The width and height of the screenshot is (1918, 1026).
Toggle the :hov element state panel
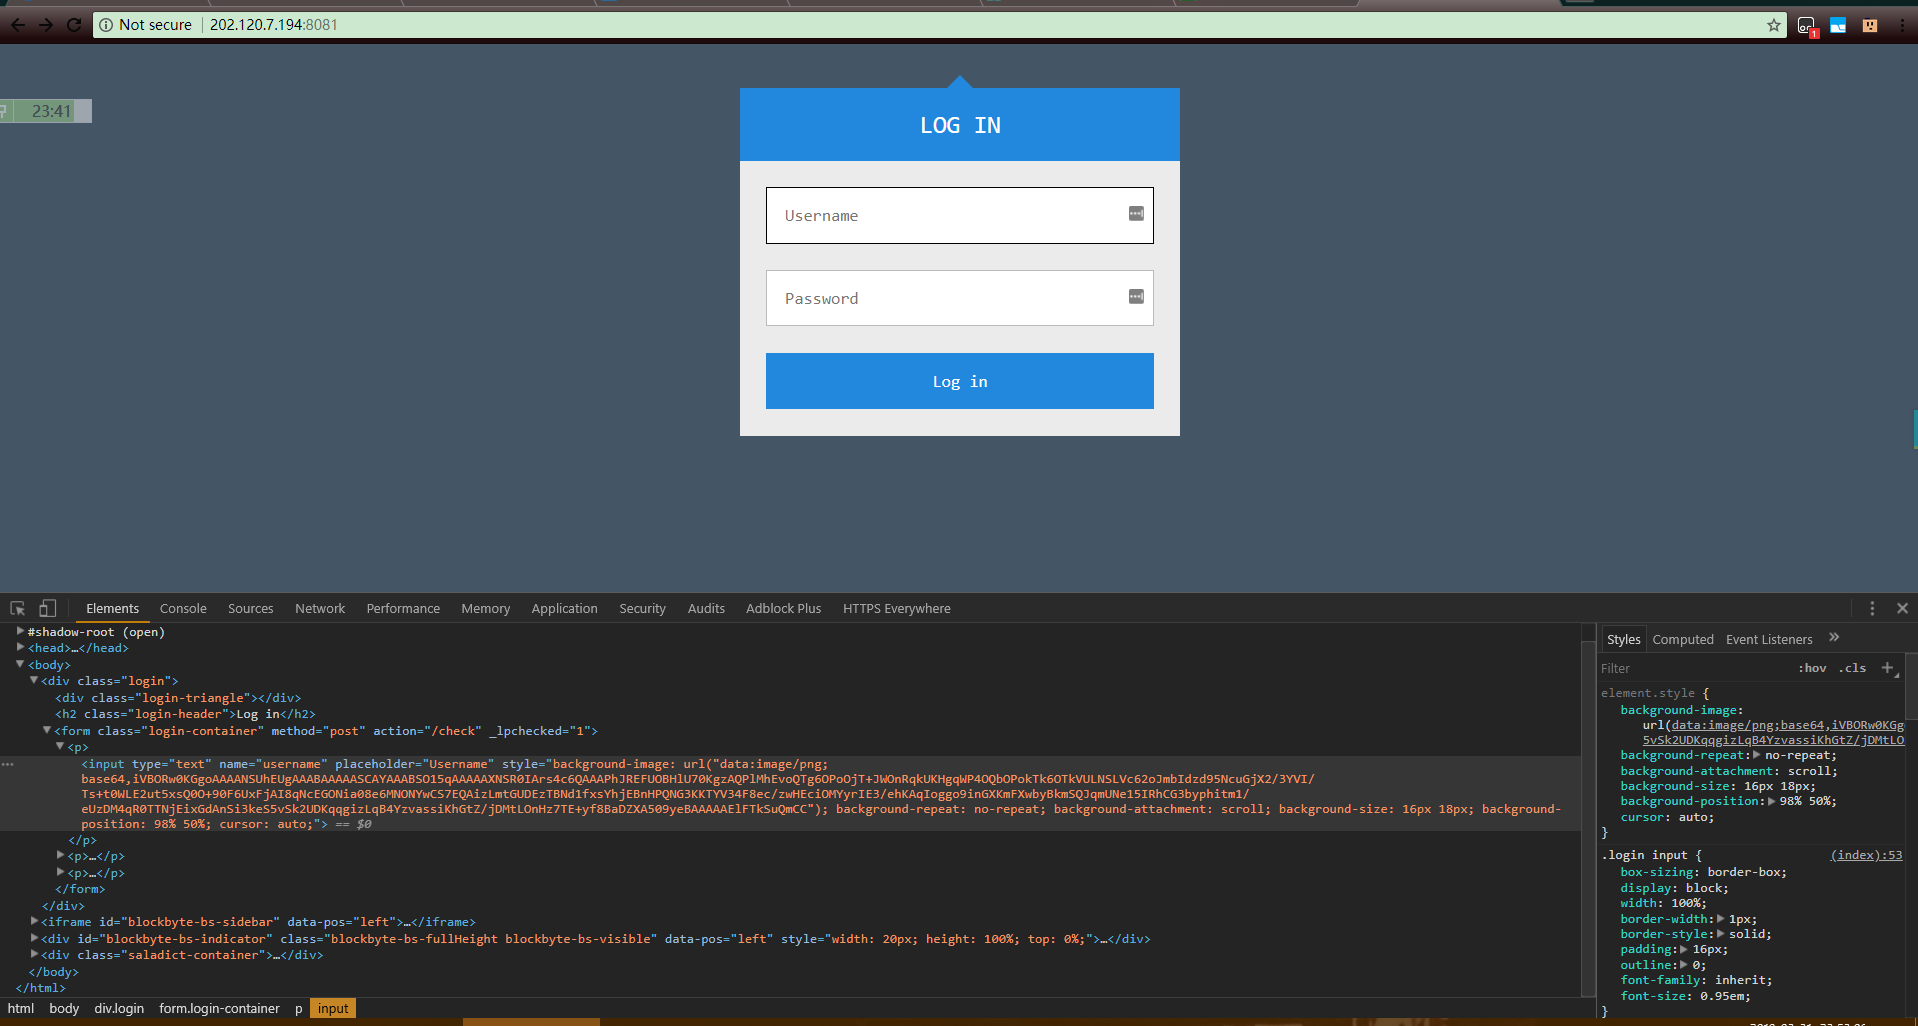[1812, 668]
